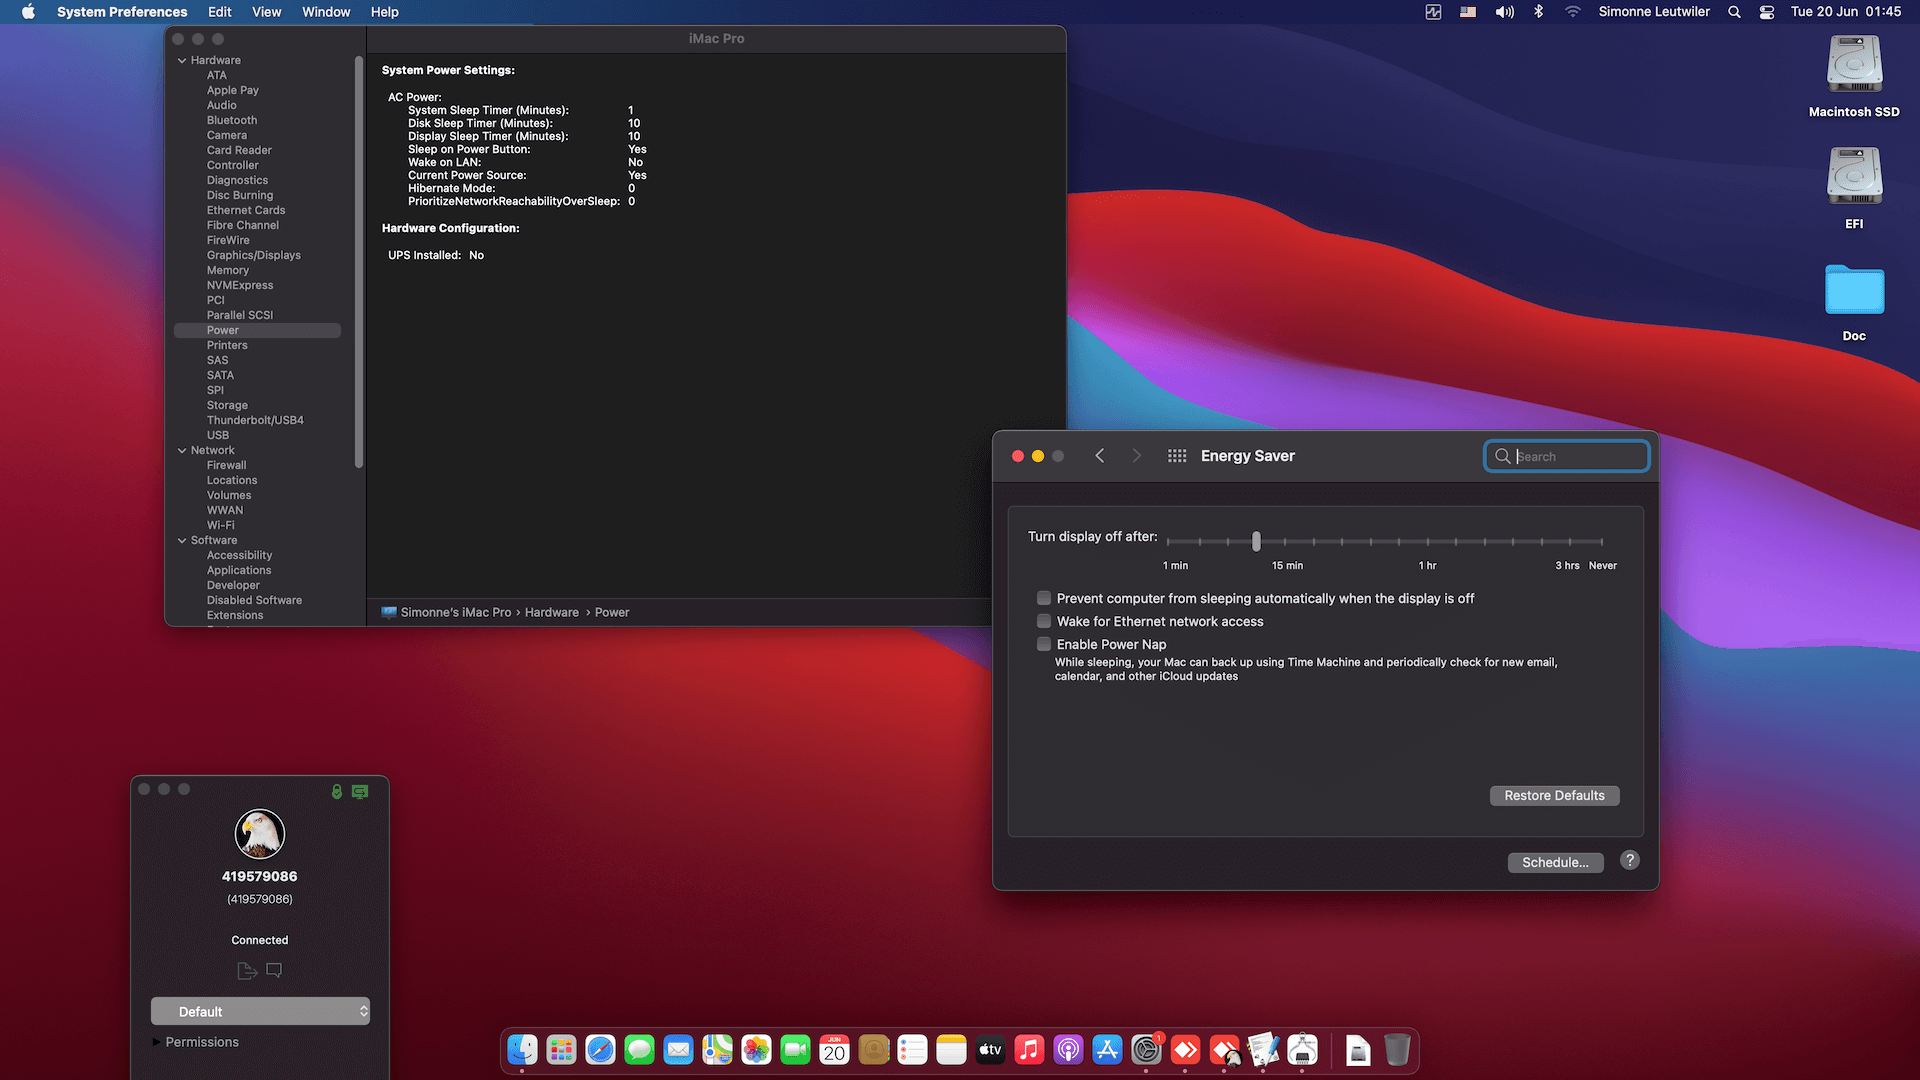
Task: Open Maps from the Dock
Action: pos(717,1050)
